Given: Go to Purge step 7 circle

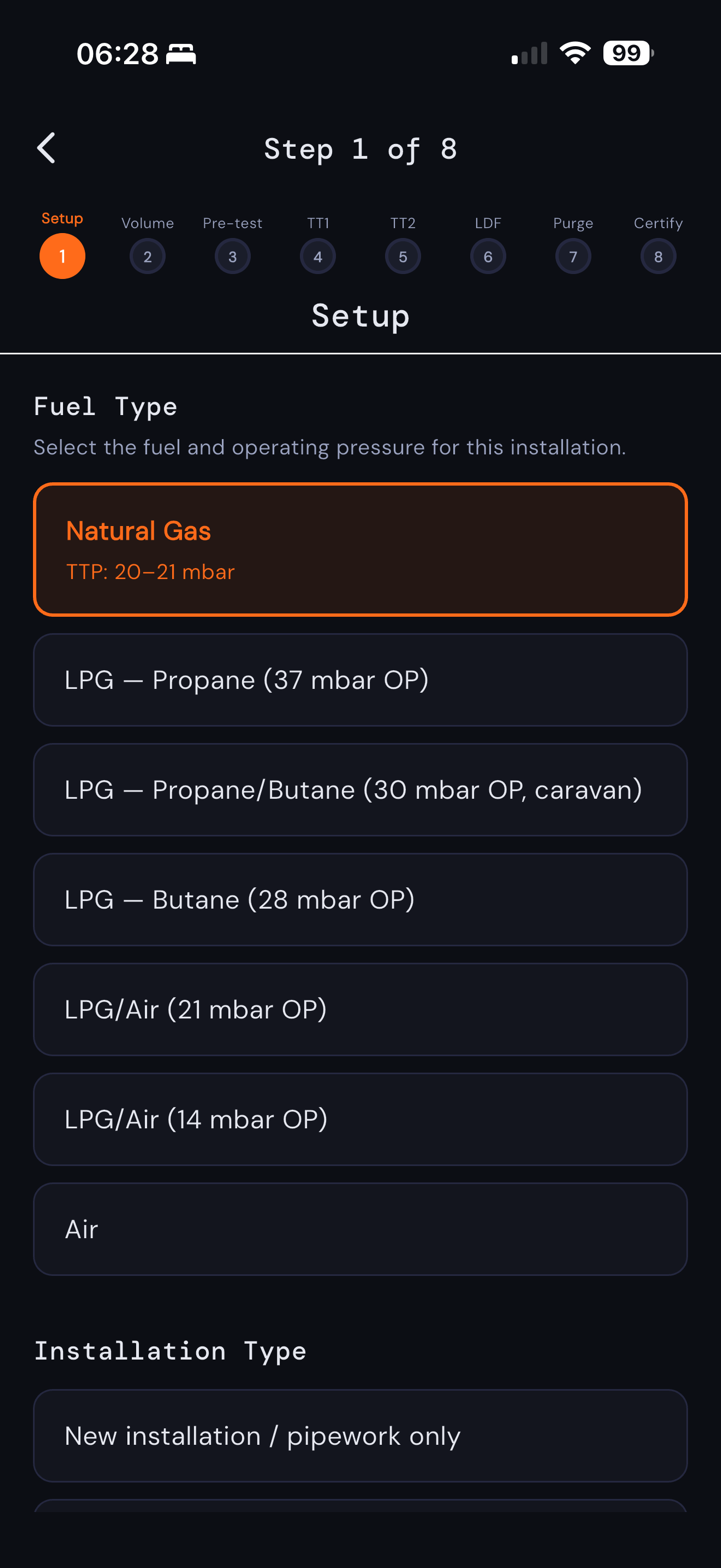Looking at the screenshot, I should pos(573,257).
